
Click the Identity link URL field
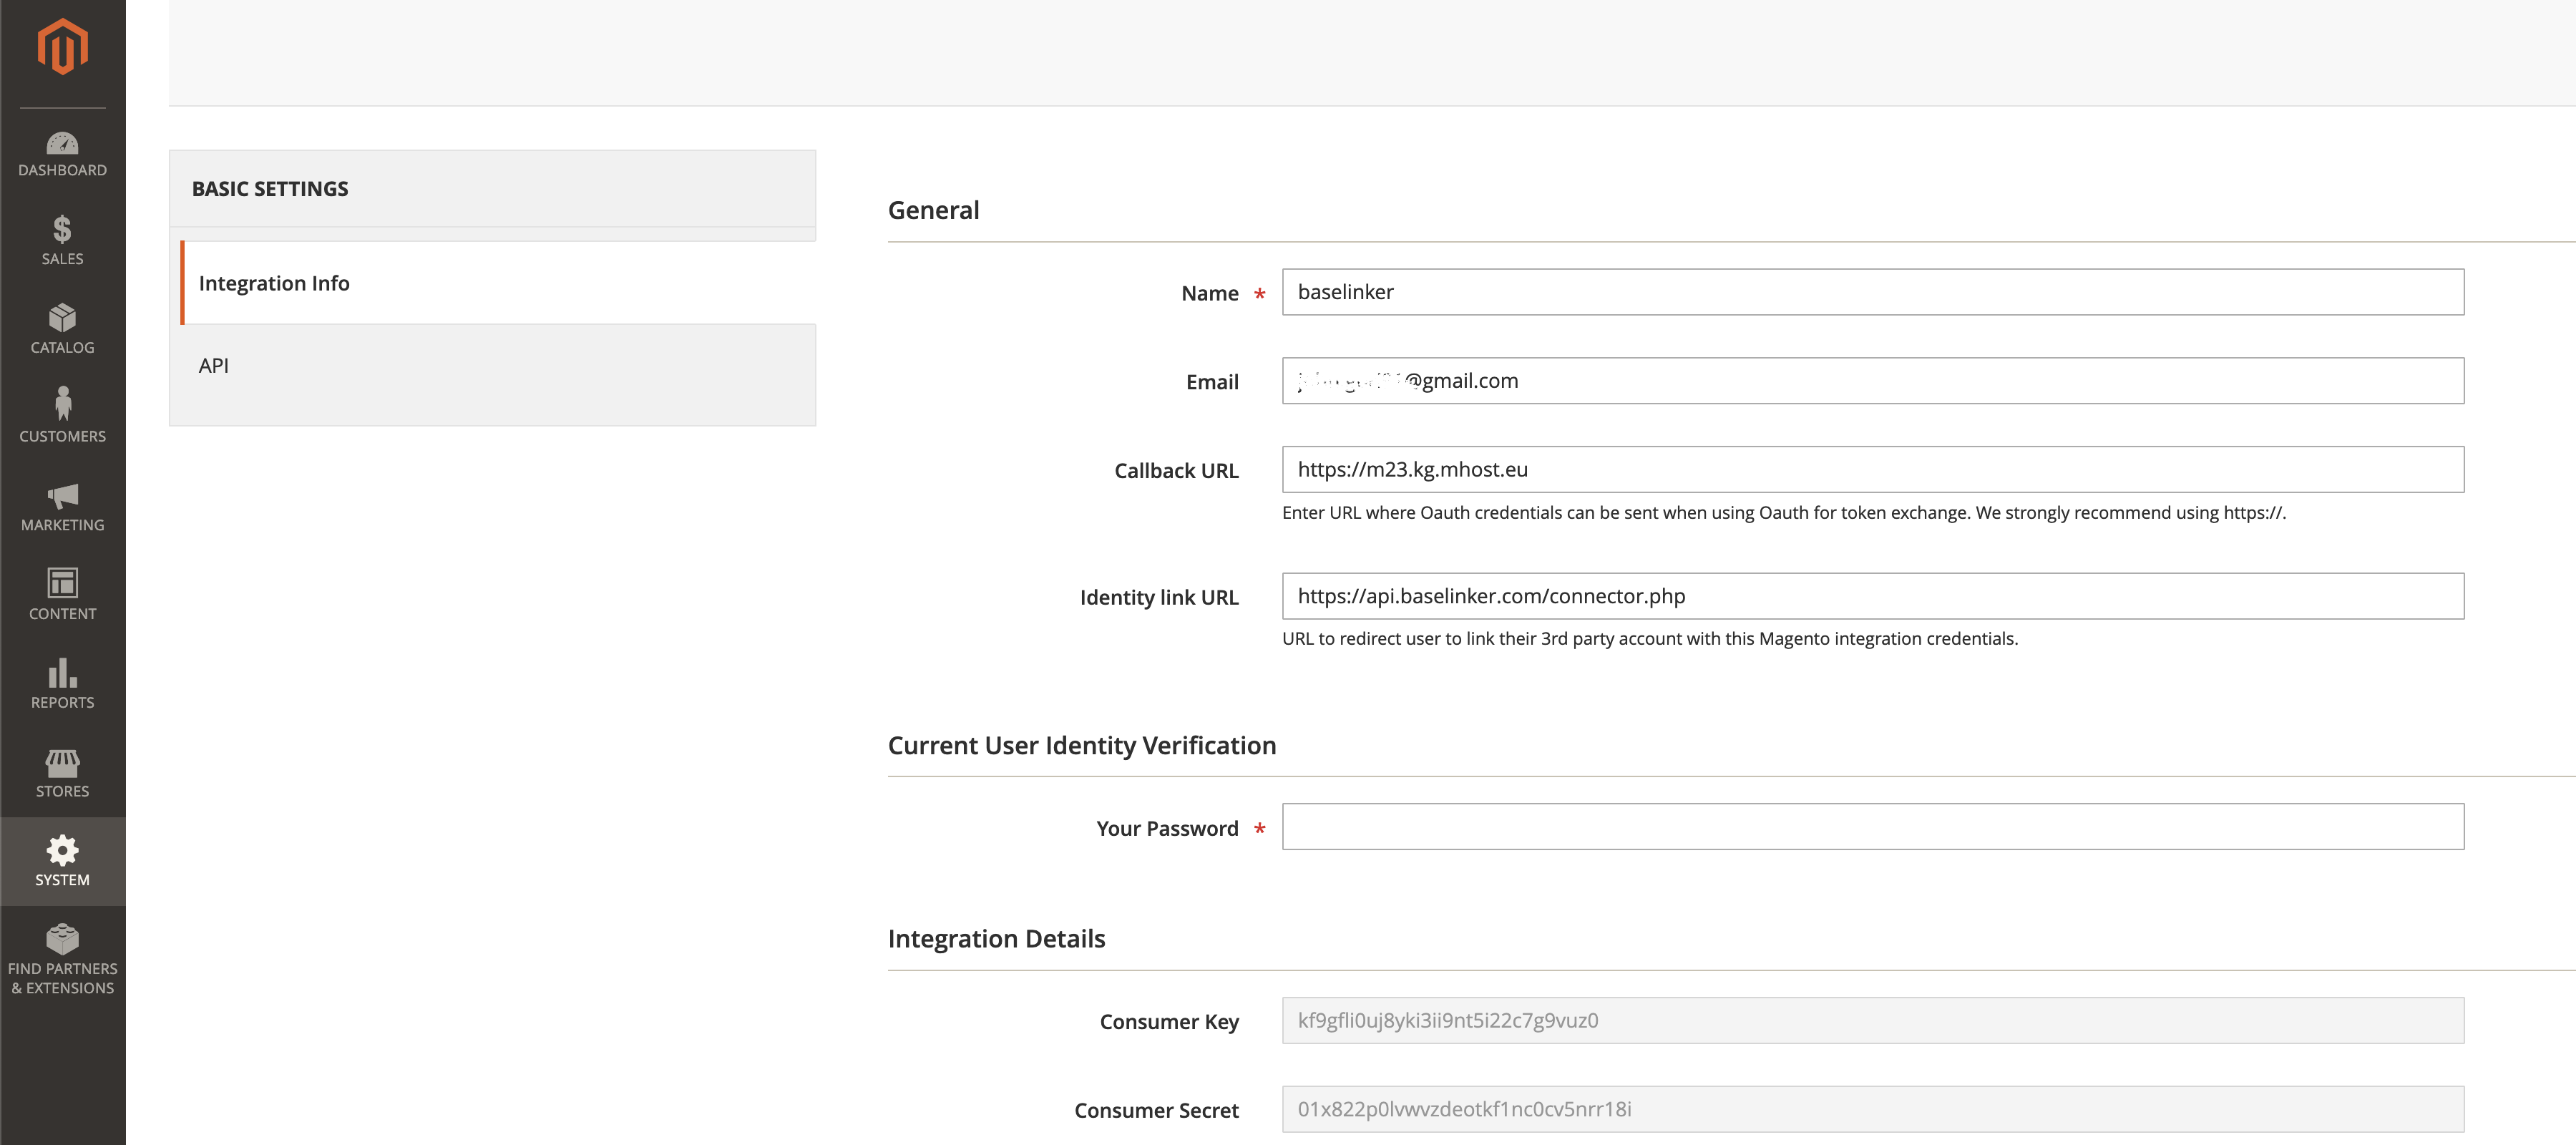point(1872,596)
